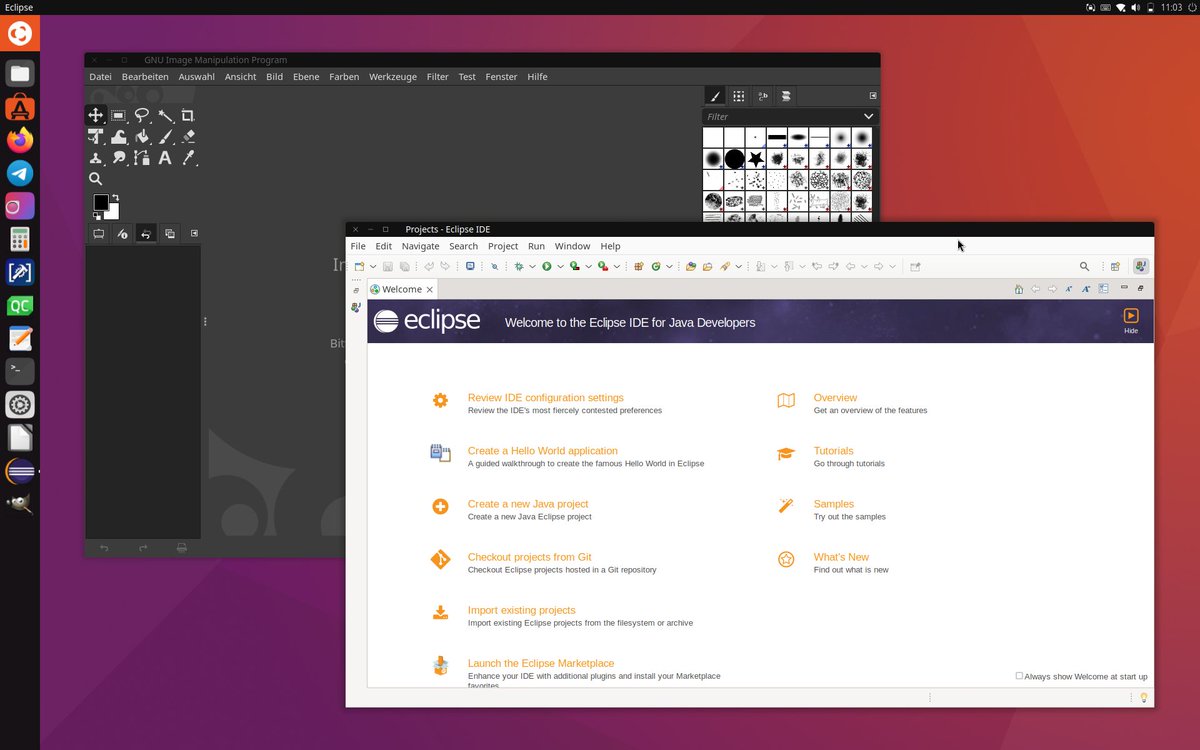Launch Firefox from the Ubuntu dock

(19, 140)
